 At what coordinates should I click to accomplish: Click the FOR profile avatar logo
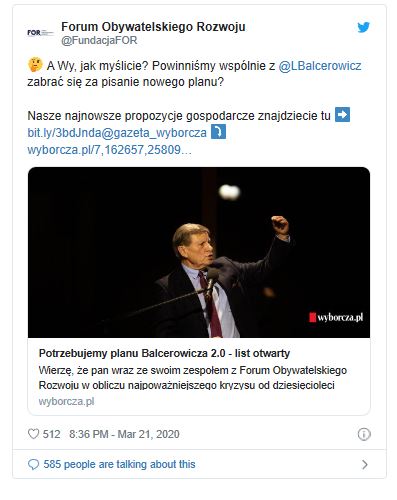click(x=40, y=33)
